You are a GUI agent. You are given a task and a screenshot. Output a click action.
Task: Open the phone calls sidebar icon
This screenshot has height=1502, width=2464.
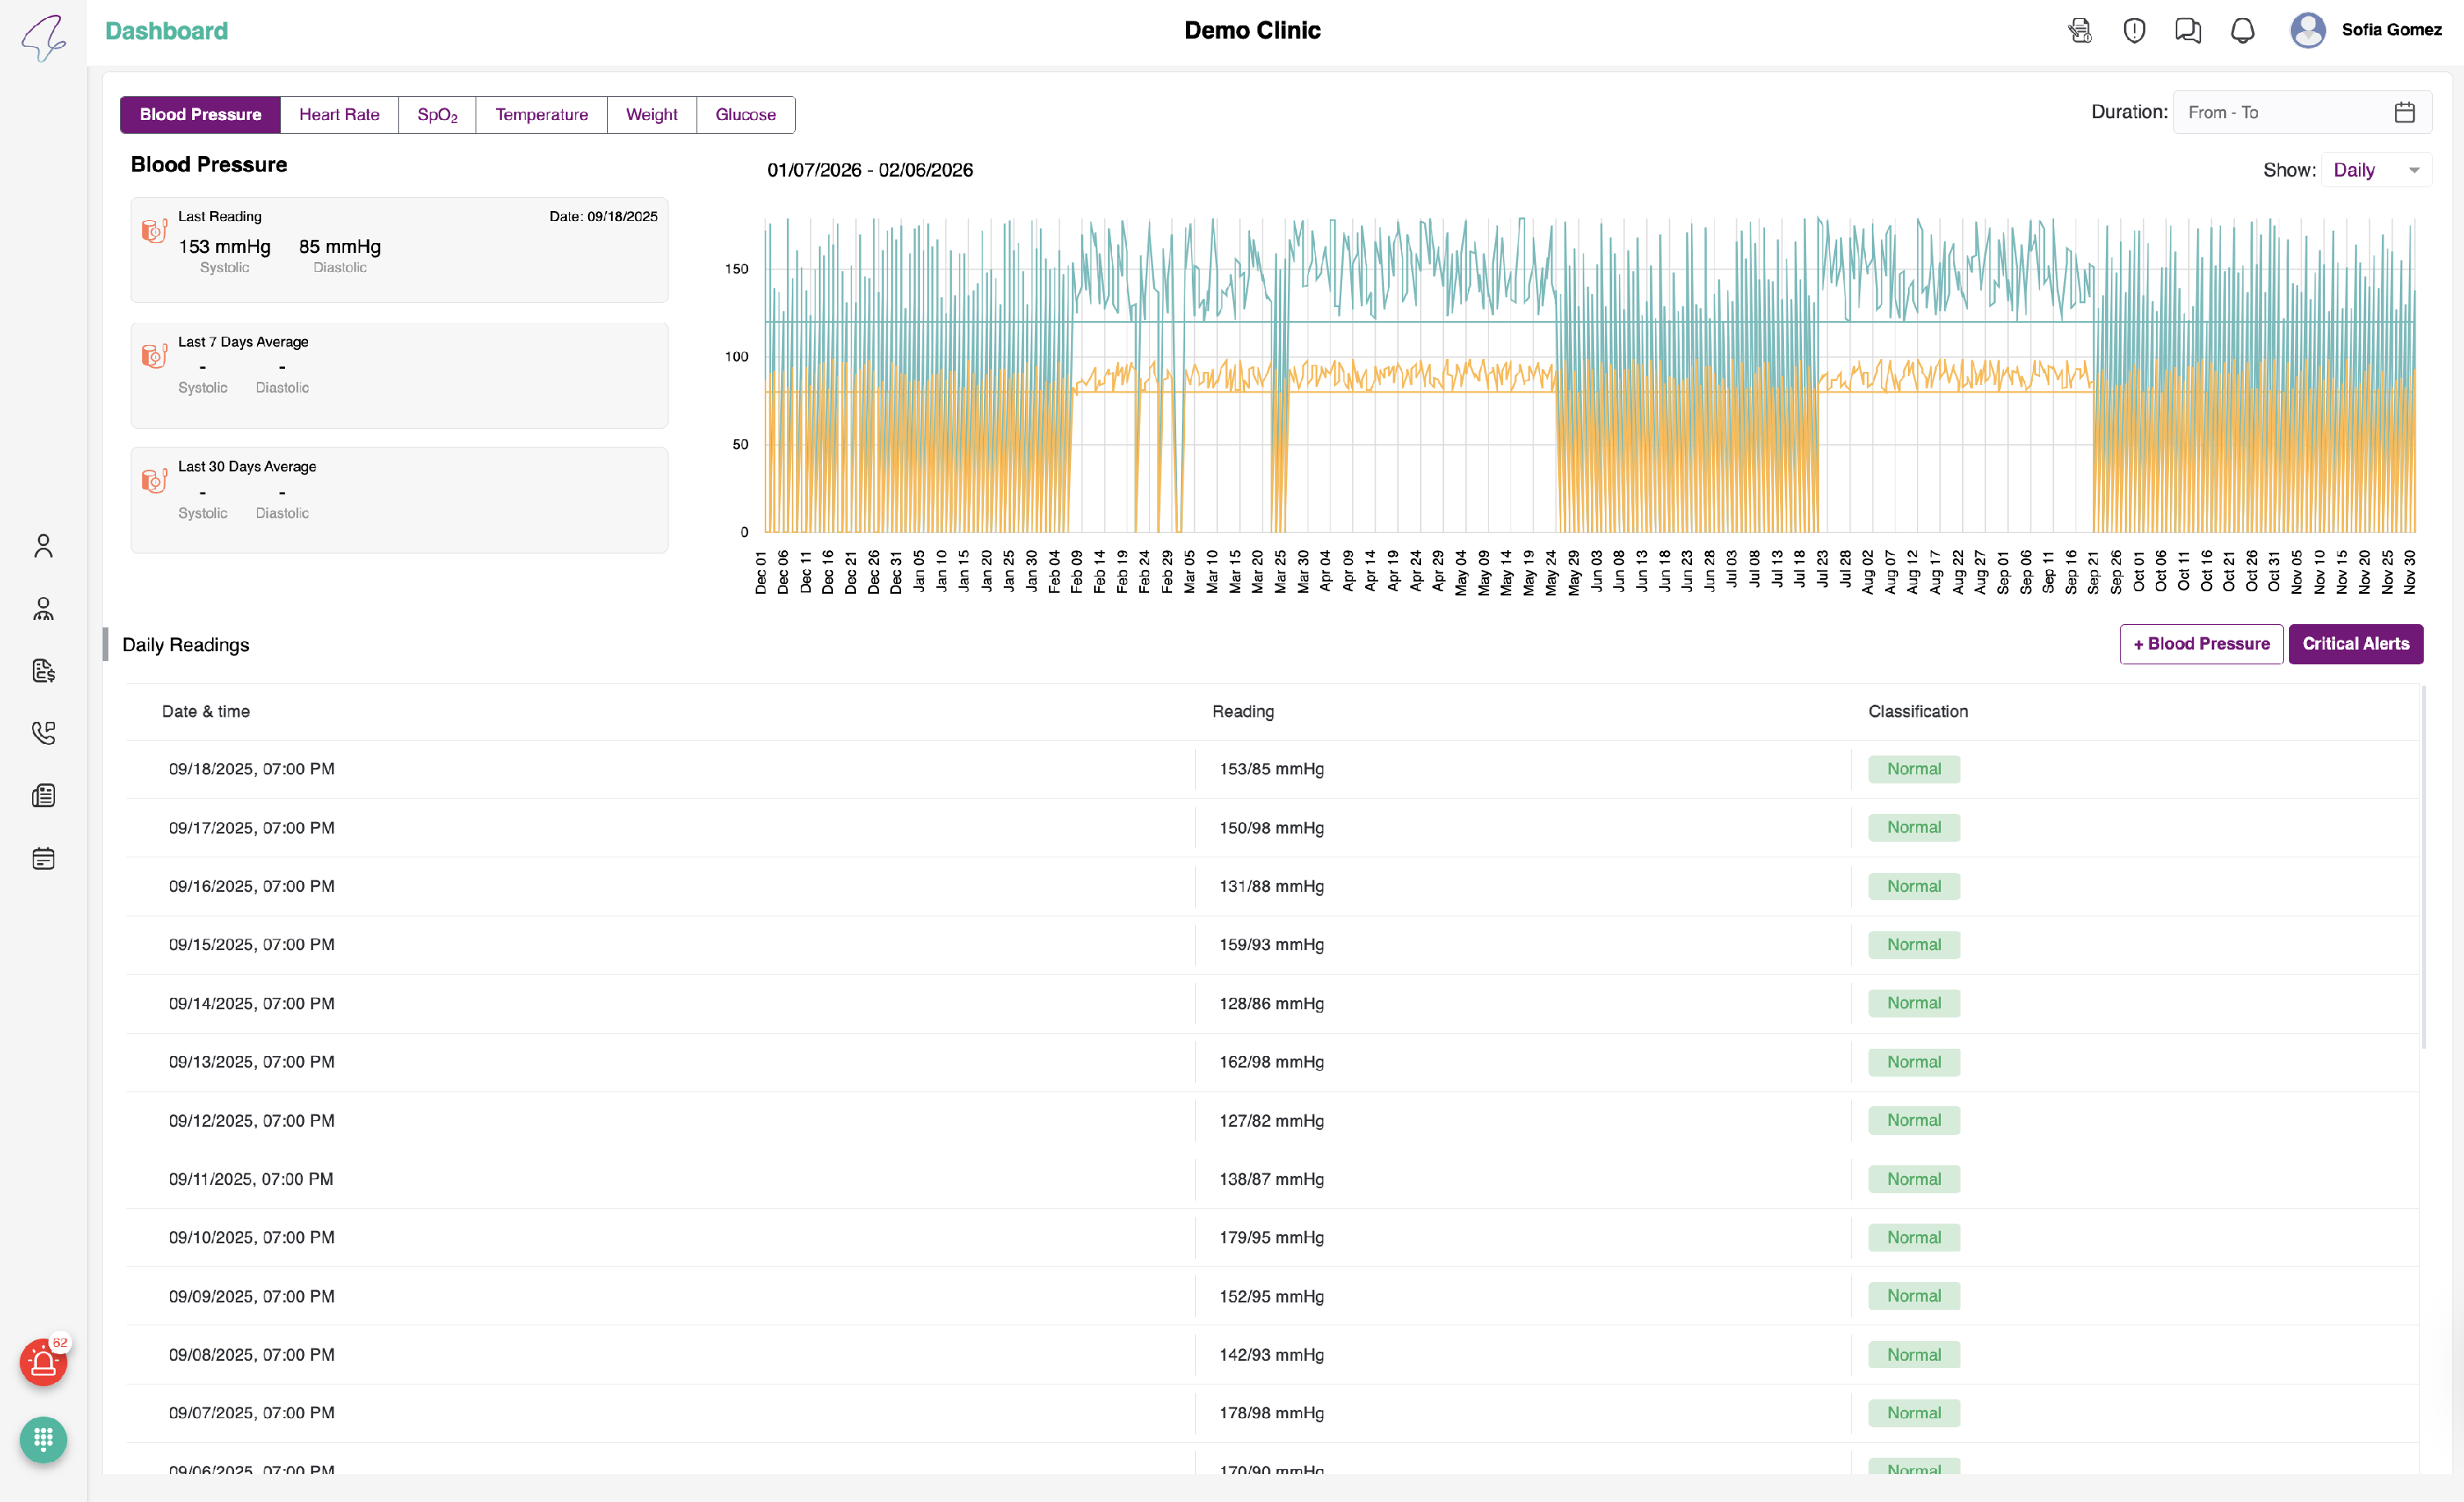tap(43, 733)
